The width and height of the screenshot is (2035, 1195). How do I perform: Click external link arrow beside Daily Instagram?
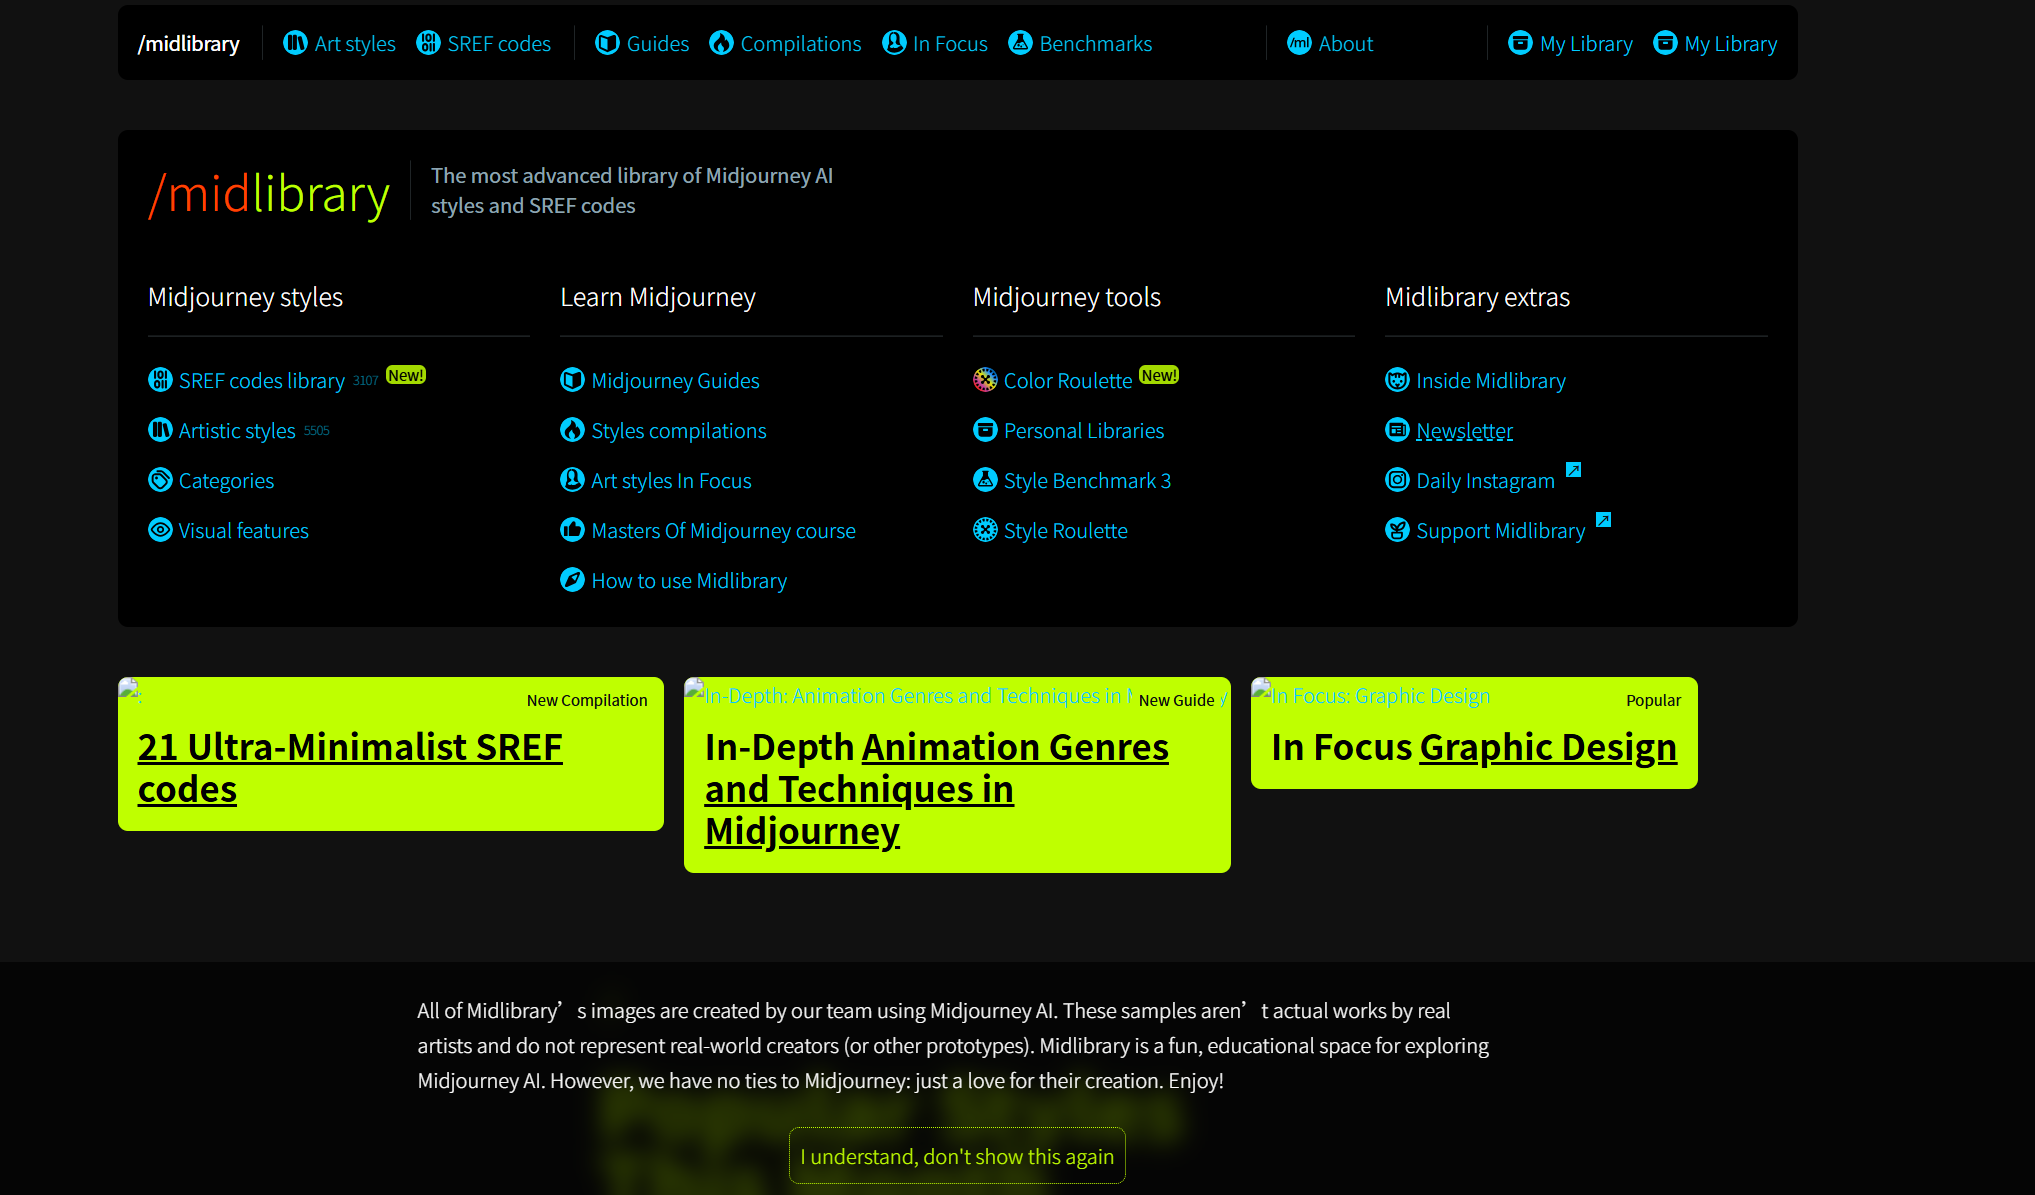pos(1573,470)
